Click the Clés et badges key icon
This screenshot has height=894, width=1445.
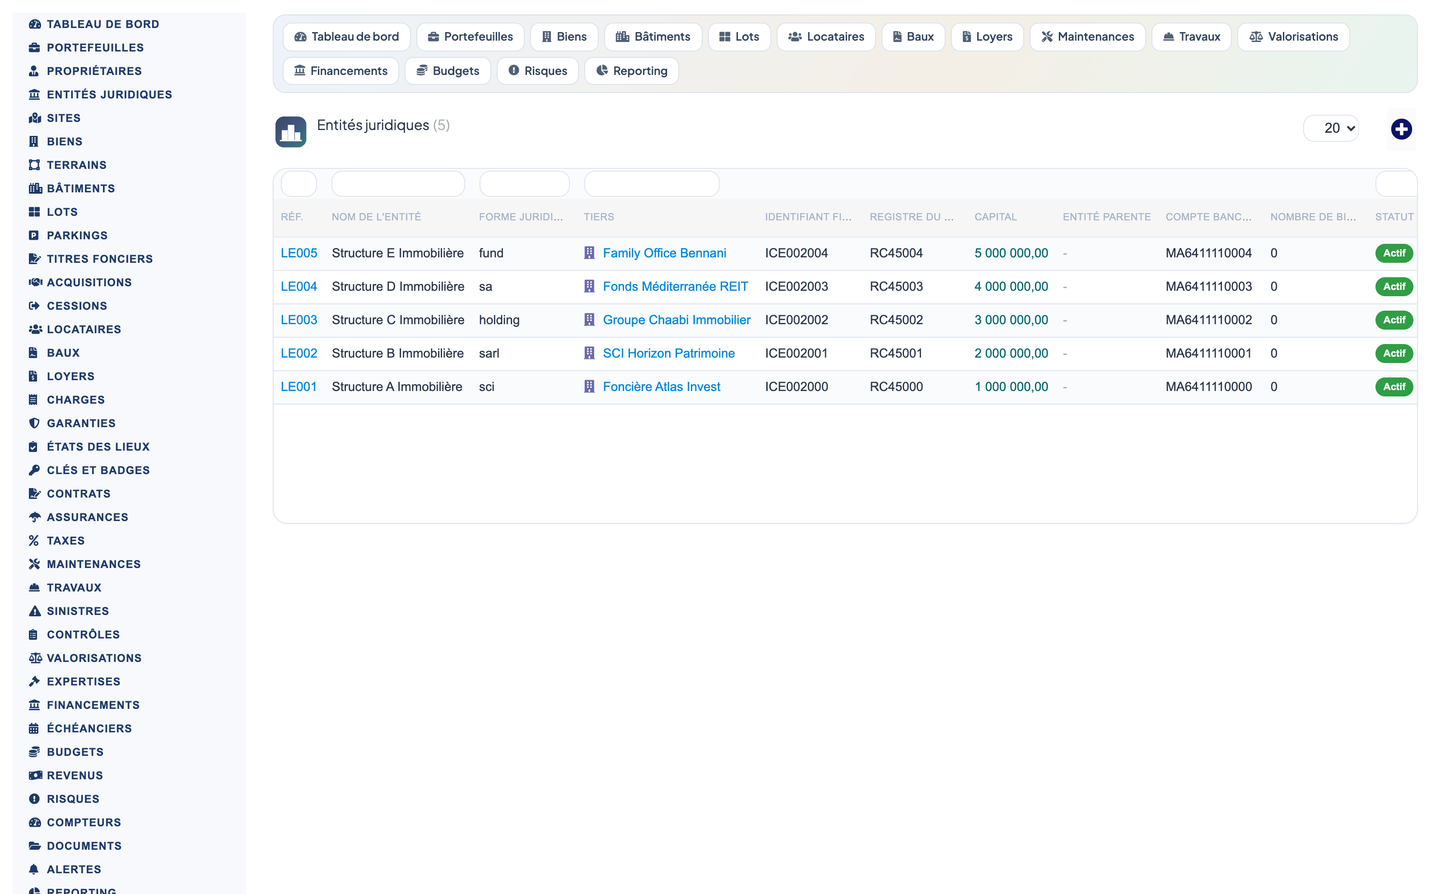[x=35, y=471]
